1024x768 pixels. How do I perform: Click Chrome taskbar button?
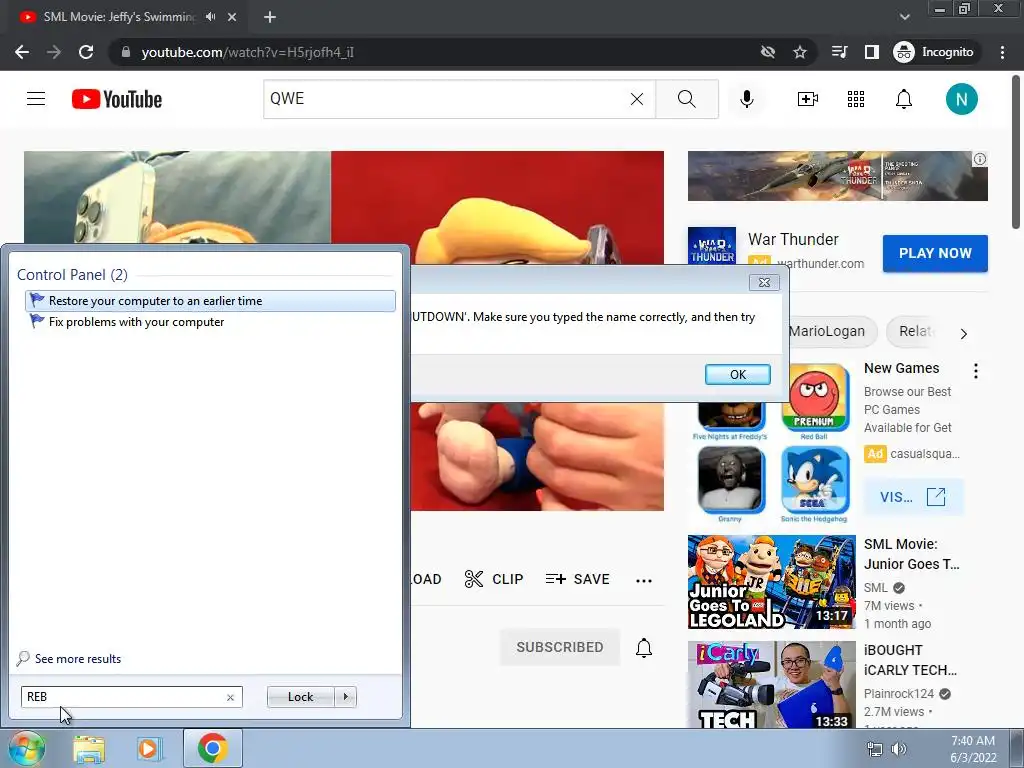pyautogui.click(x=213, y=748)
